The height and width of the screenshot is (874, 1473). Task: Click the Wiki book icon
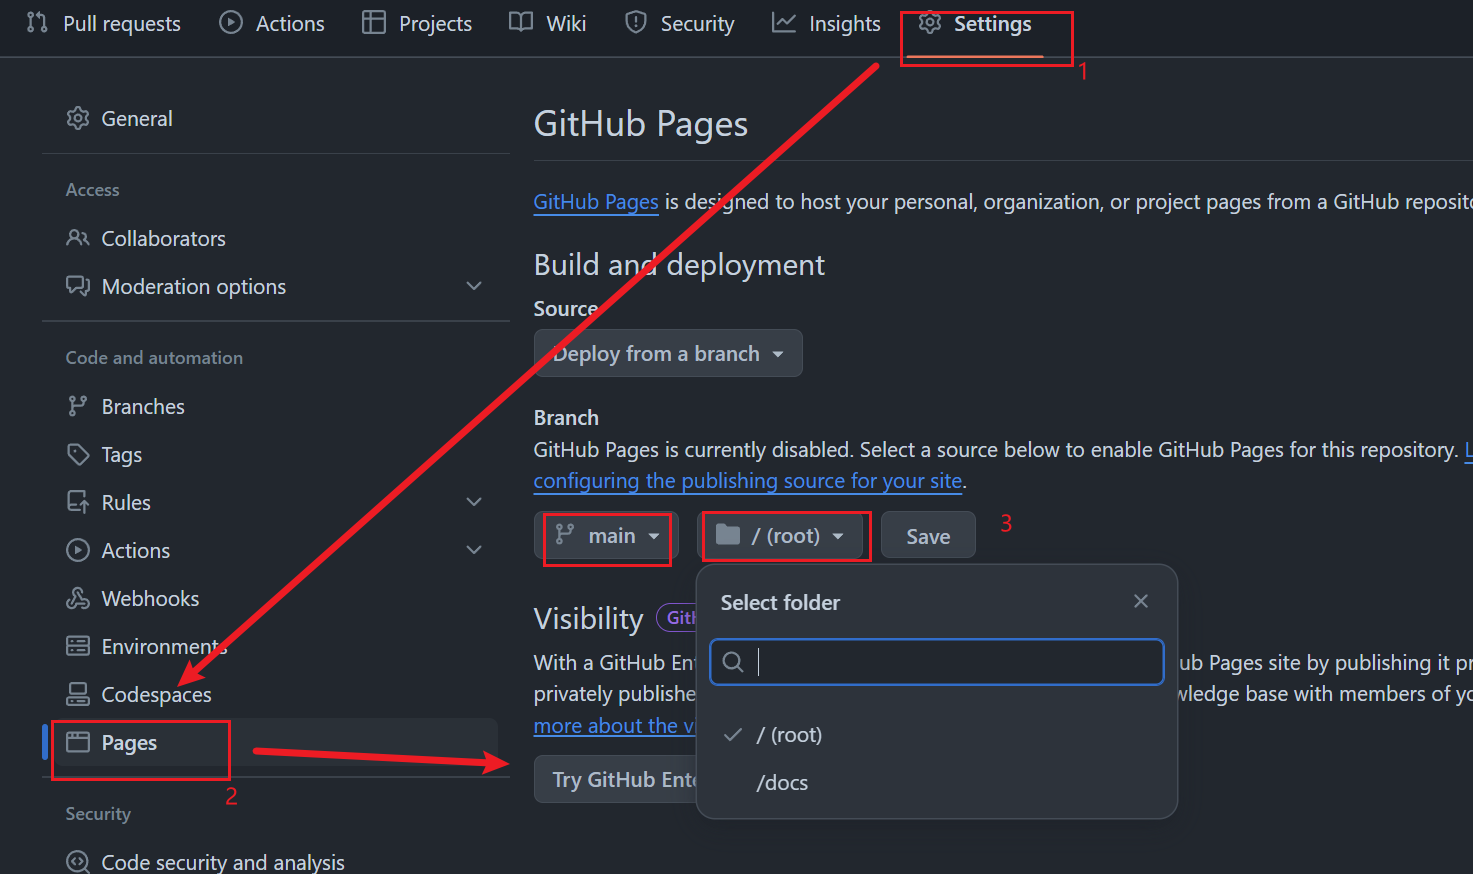click(521, 22)
